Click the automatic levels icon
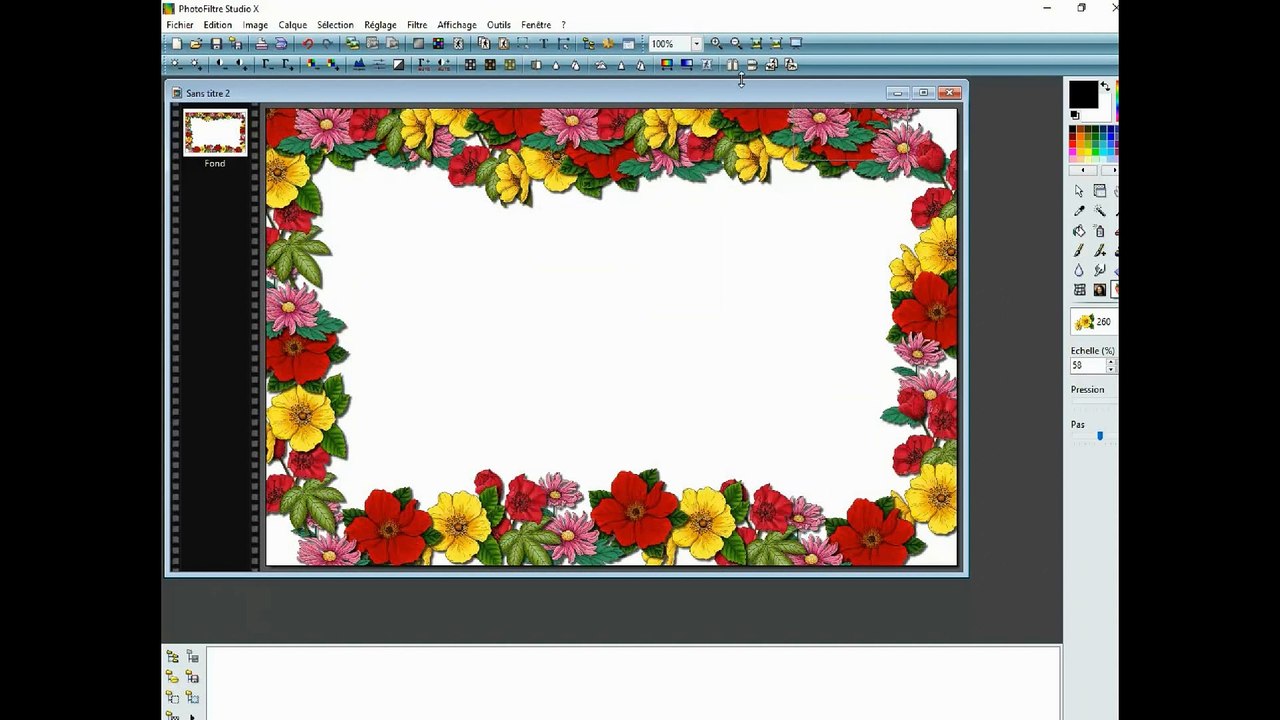The height and width of the screenshot is (720, 1280). 423,64
